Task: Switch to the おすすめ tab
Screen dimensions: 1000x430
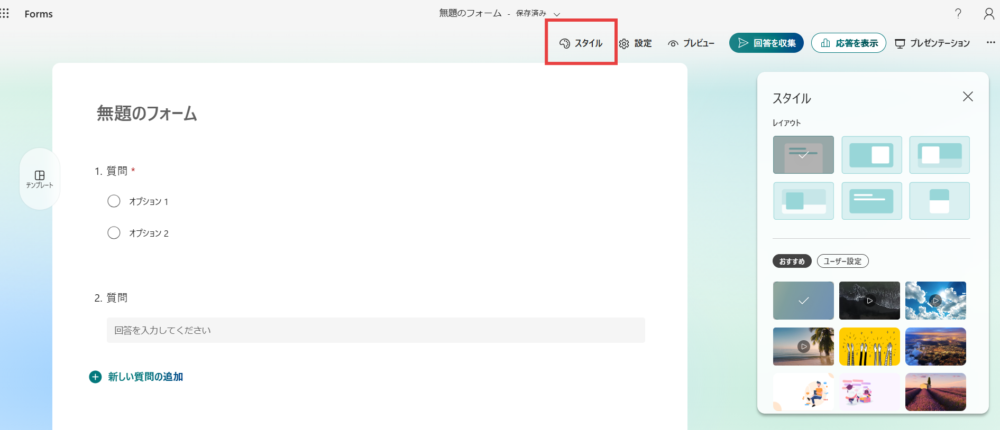Action: pos(792,261)
